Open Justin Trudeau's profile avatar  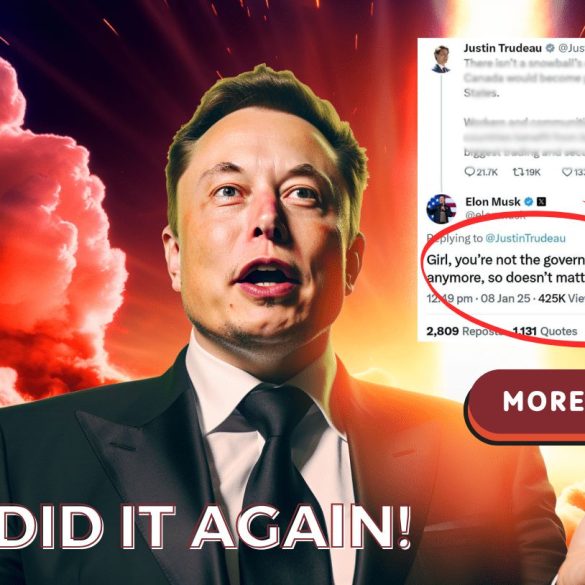441,59
